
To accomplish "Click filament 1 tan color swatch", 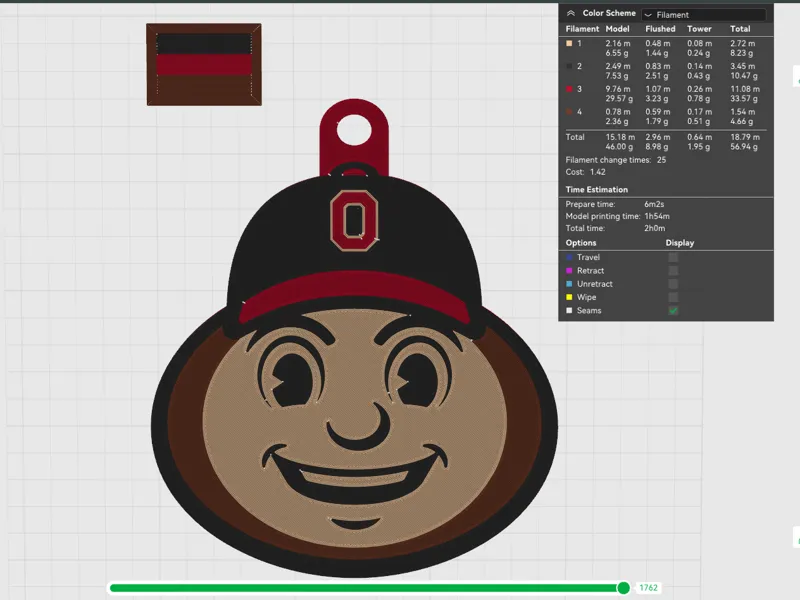I will pos(569,43).
